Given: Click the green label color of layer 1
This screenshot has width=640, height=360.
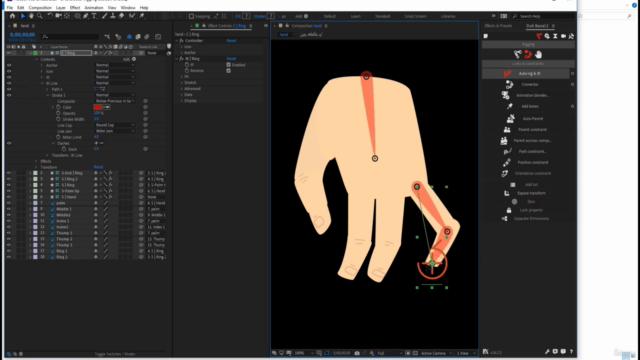Looking at the screenshot, I should click(36, 53).
